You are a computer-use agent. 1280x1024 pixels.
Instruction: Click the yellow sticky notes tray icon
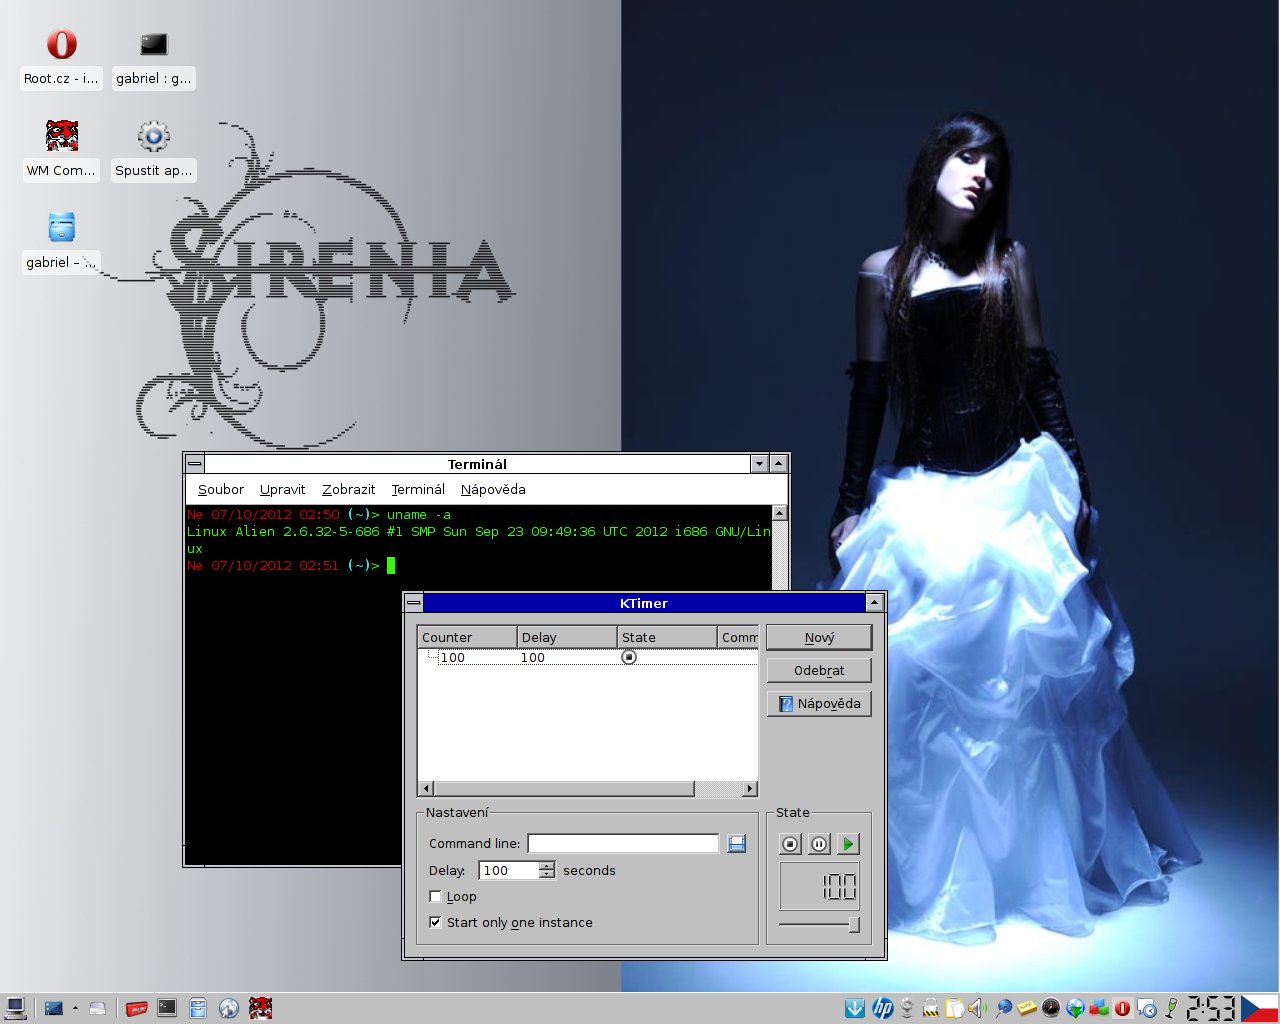pyautogui.click(x=1027, y=1008)
